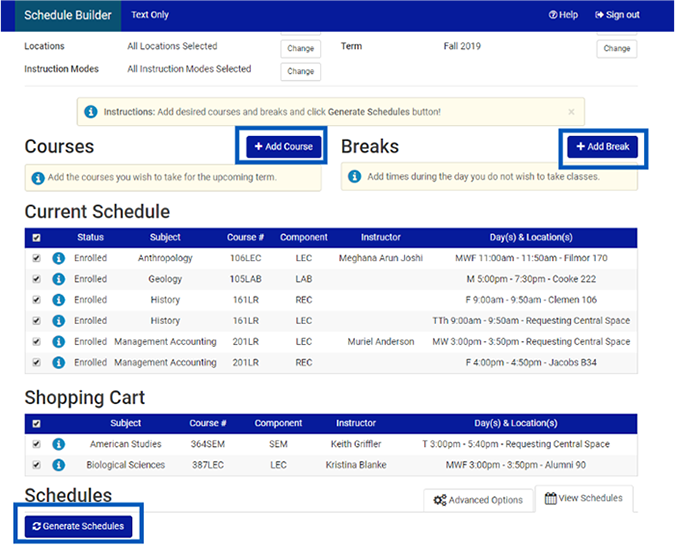Viewport: 675px width, 554px height.
Task: Toggle the select-all checkbox in Current Schedule header
Action: [x=37, y=238]
